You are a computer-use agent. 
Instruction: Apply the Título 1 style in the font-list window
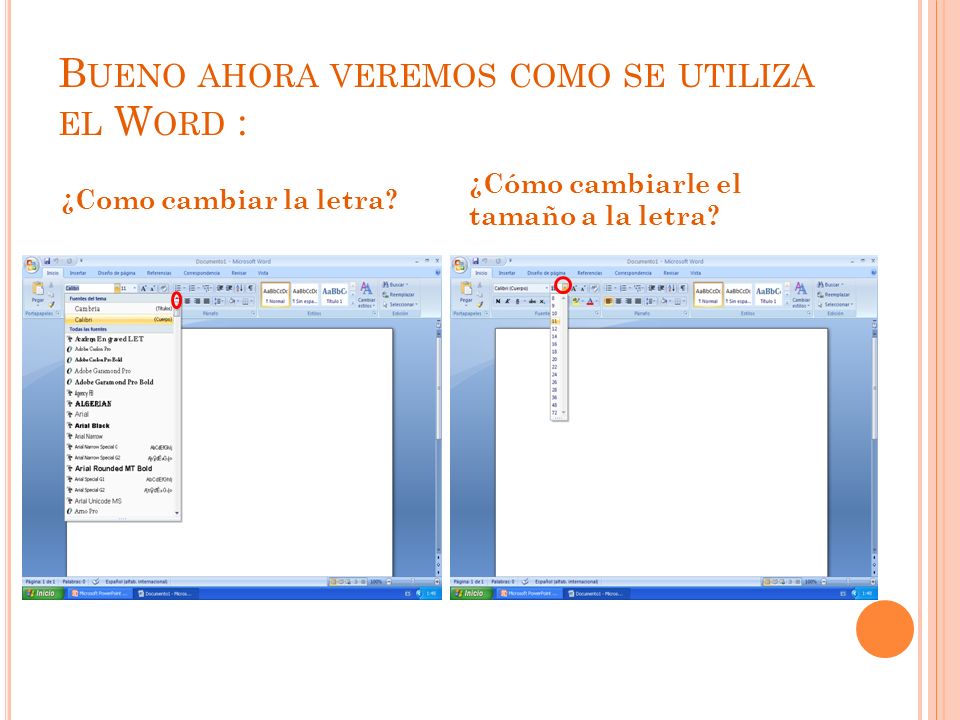click(335, 294)
